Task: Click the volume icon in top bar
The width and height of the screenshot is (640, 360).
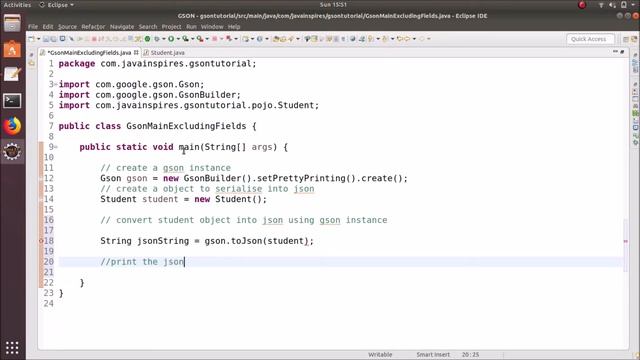Action: point(612,5)
